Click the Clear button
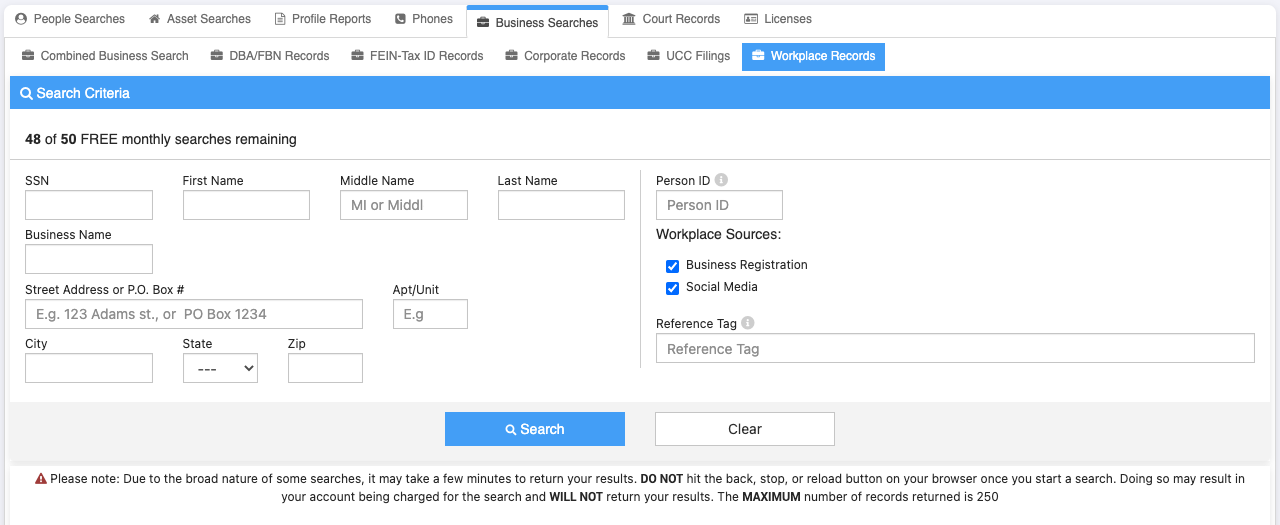Image resolution: width=1280 pixels, height=525 pixels. point(745,429)
